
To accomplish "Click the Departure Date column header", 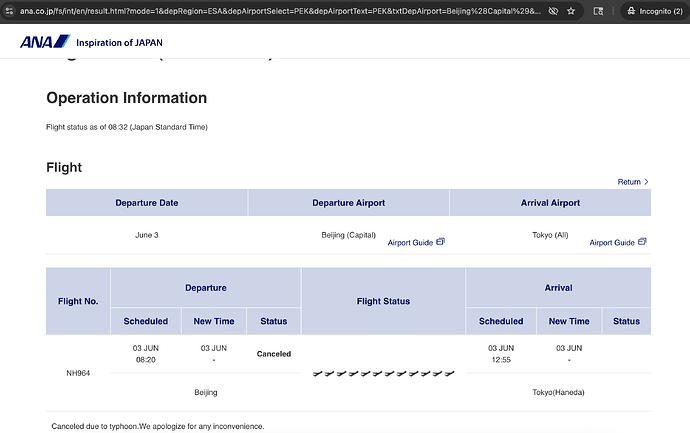I will [x=147, y=203].
